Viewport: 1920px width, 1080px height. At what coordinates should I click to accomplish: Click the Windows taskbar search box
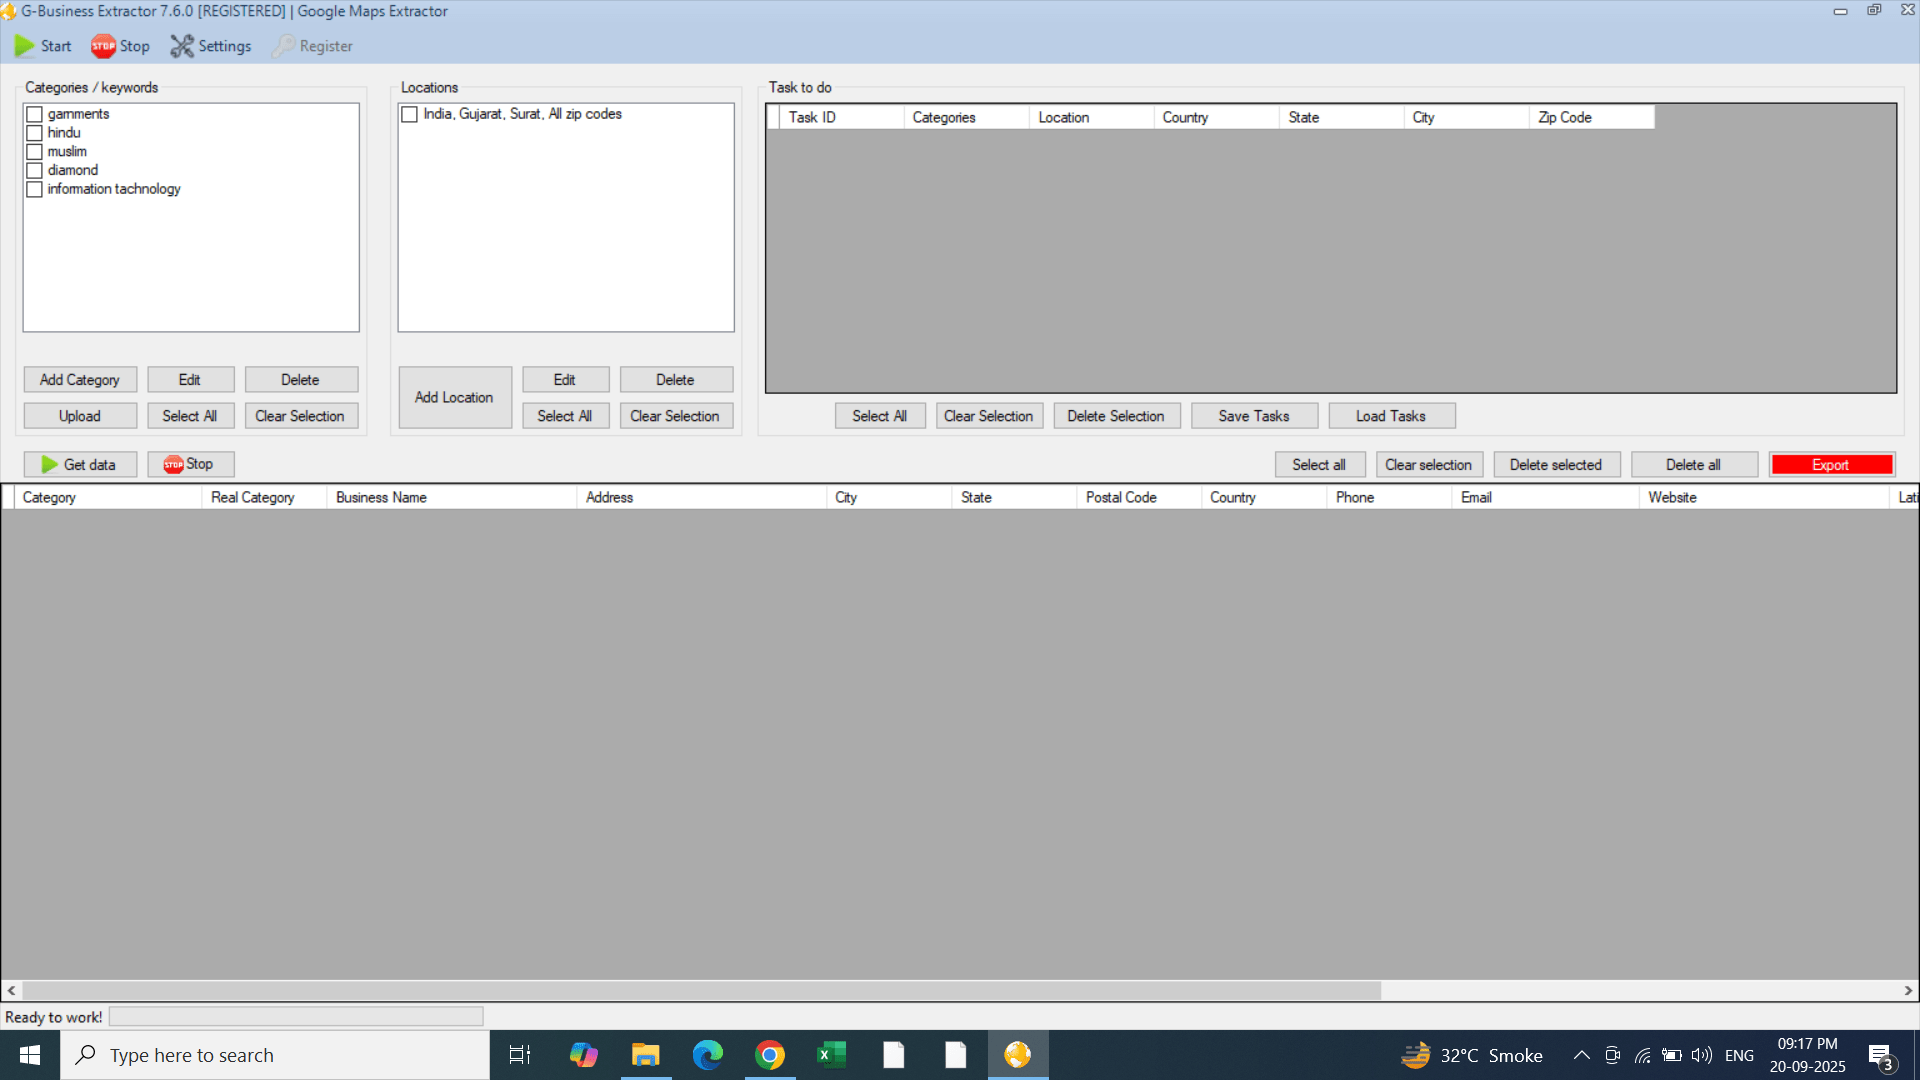(275, 1055)
